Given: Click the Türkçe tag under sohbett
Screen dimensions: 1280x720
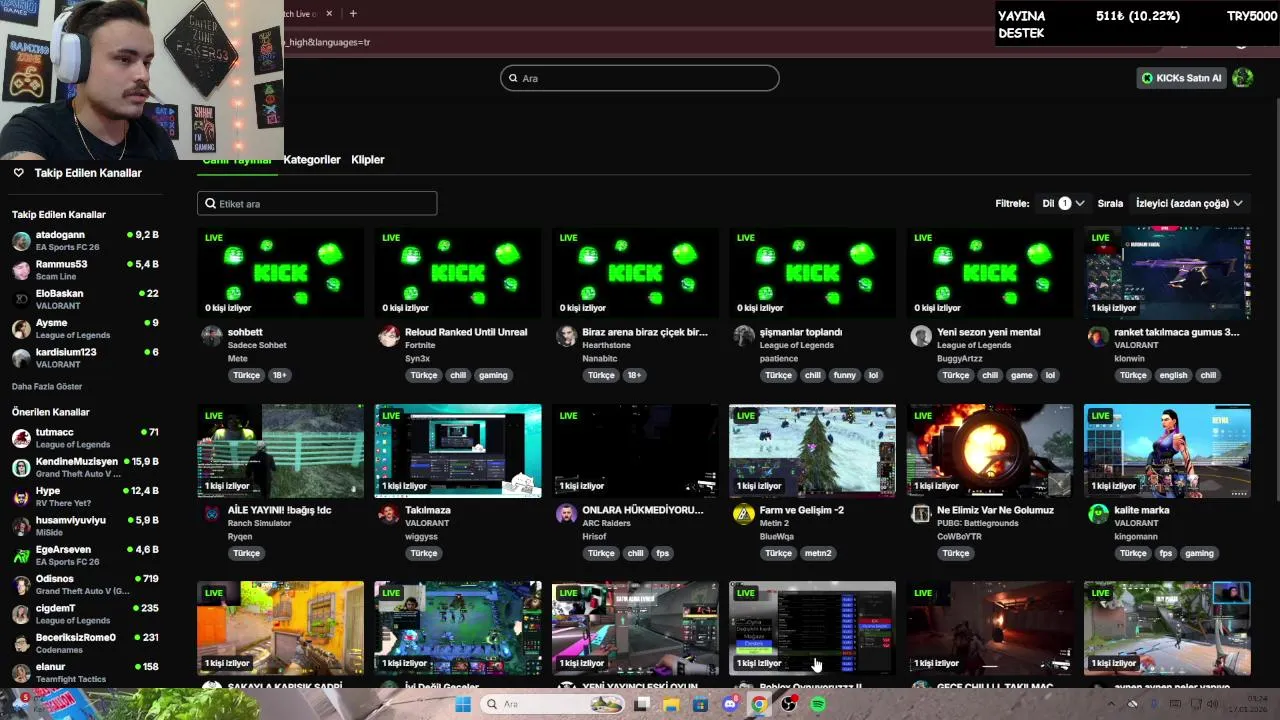Looking at the screenshot, I should tap(246, 375).
